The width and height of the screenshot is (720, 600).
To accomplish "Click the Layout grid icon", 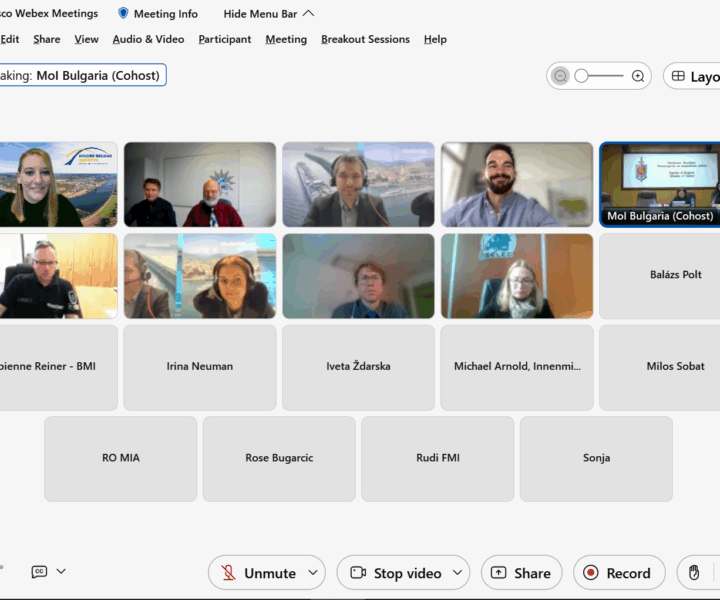I will pyautogui.click(x=678, y=76).
